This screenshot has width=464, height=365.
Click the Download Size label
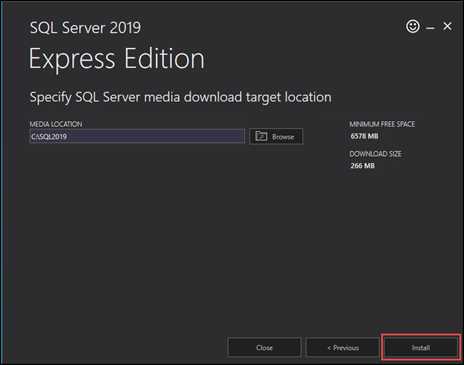[375, 154]
